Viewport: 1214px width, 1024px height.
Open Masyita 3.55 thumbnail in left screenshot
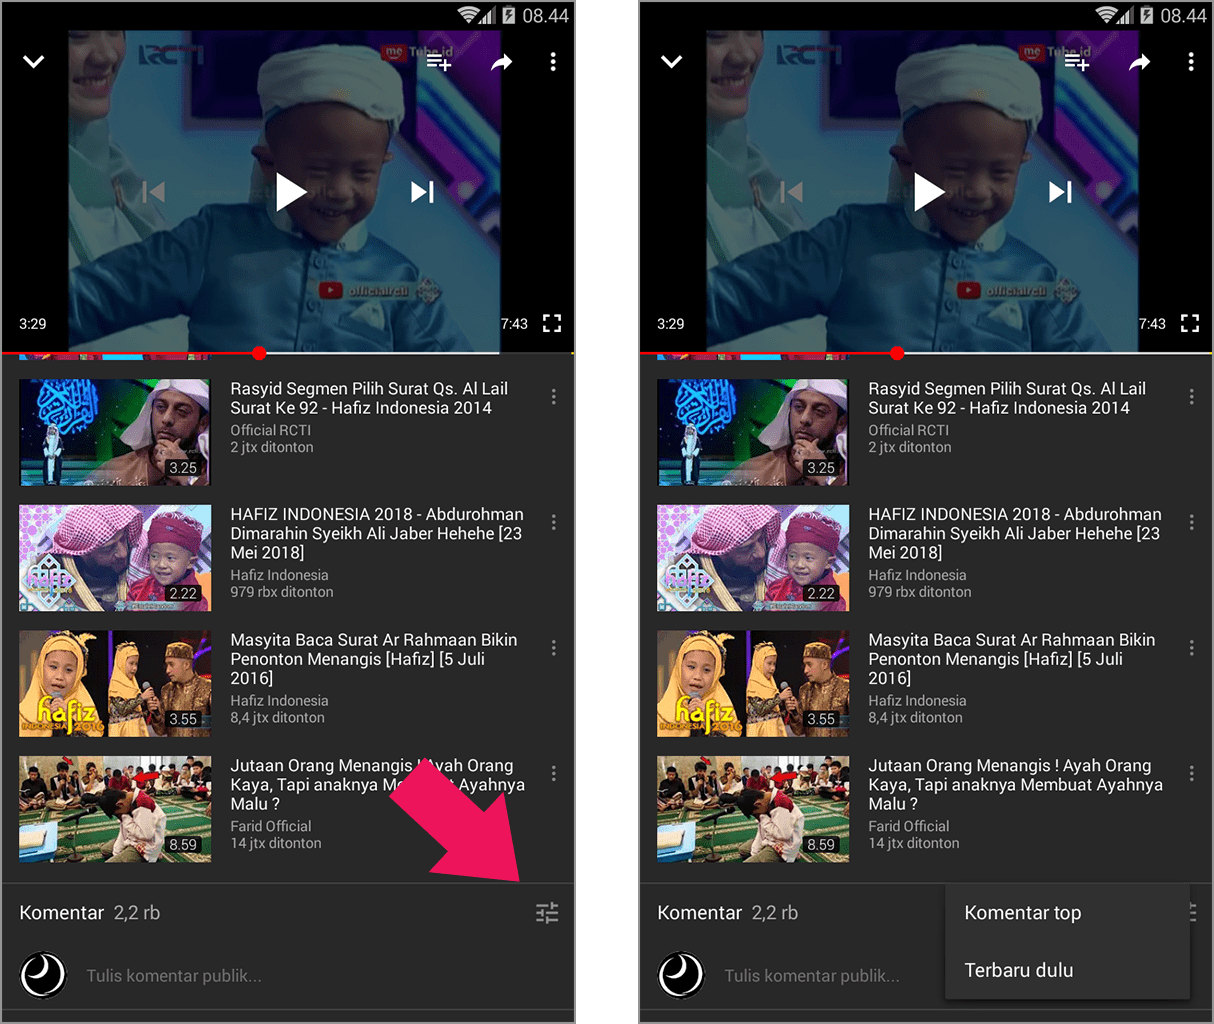(x=115, y=683)
